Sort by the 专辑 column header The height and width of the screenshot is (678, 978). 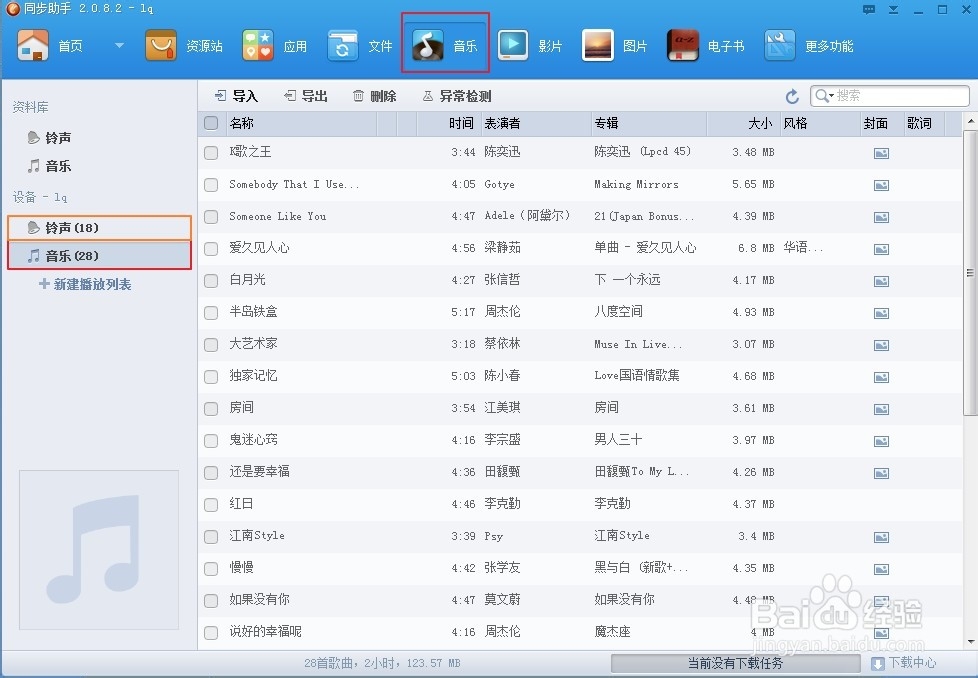tap(649, 123)
